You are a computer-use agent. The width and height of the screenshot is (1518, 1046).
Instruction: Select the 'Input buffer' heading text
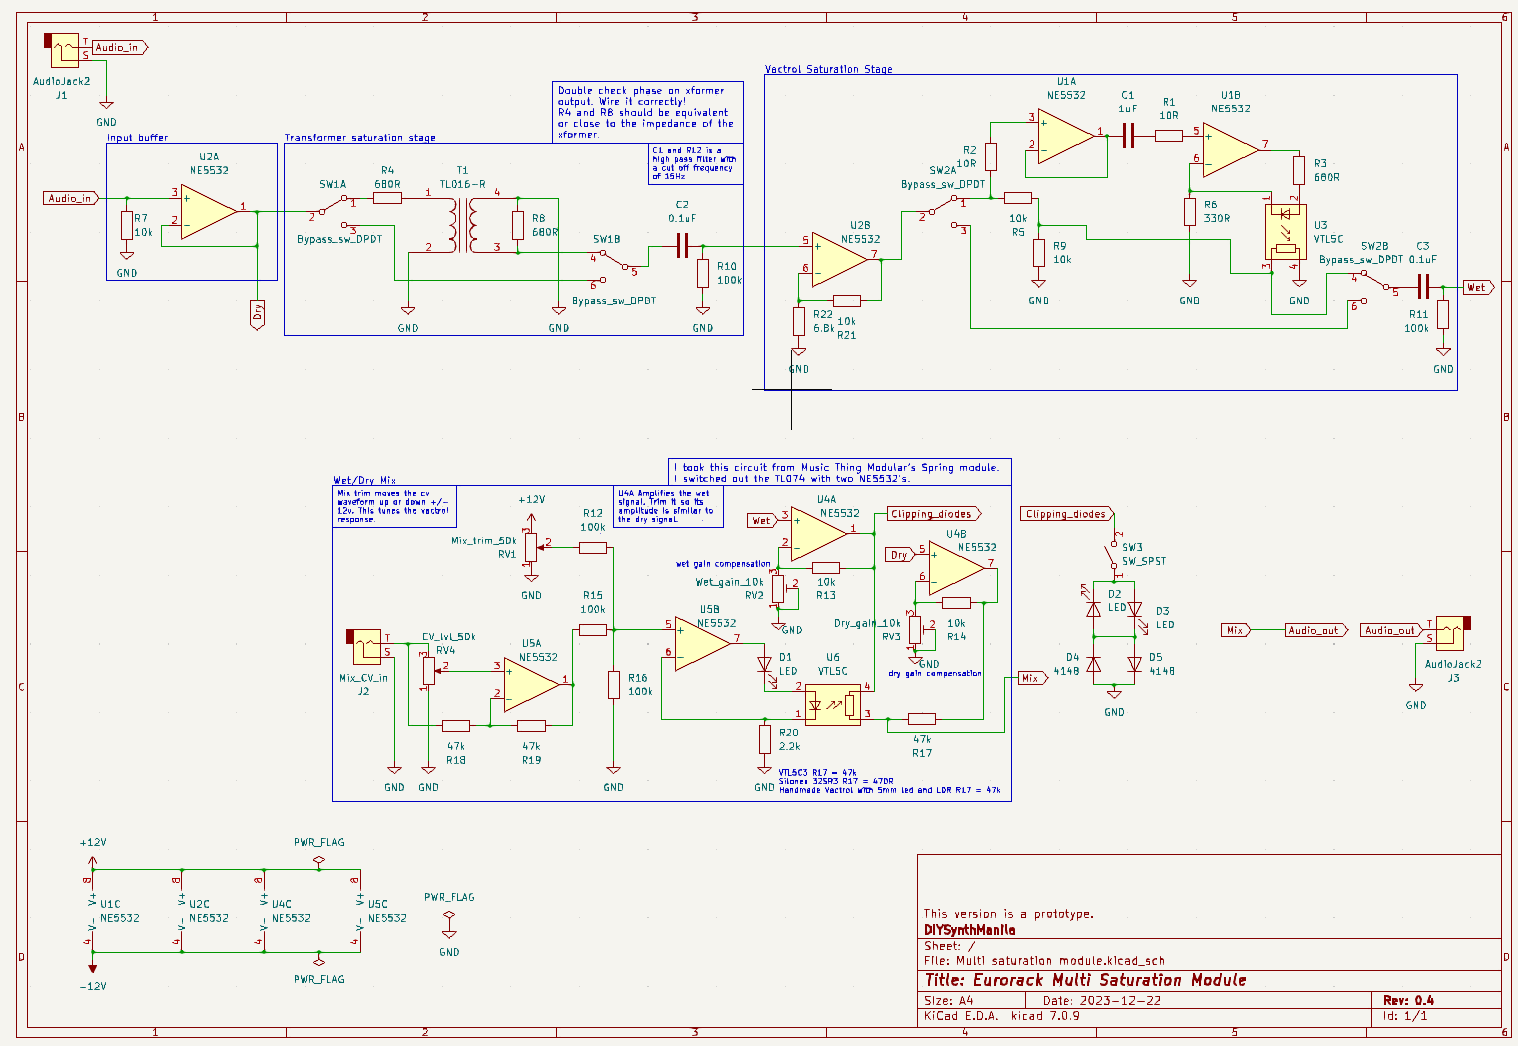pyautogui.click(x=138, y=138)
